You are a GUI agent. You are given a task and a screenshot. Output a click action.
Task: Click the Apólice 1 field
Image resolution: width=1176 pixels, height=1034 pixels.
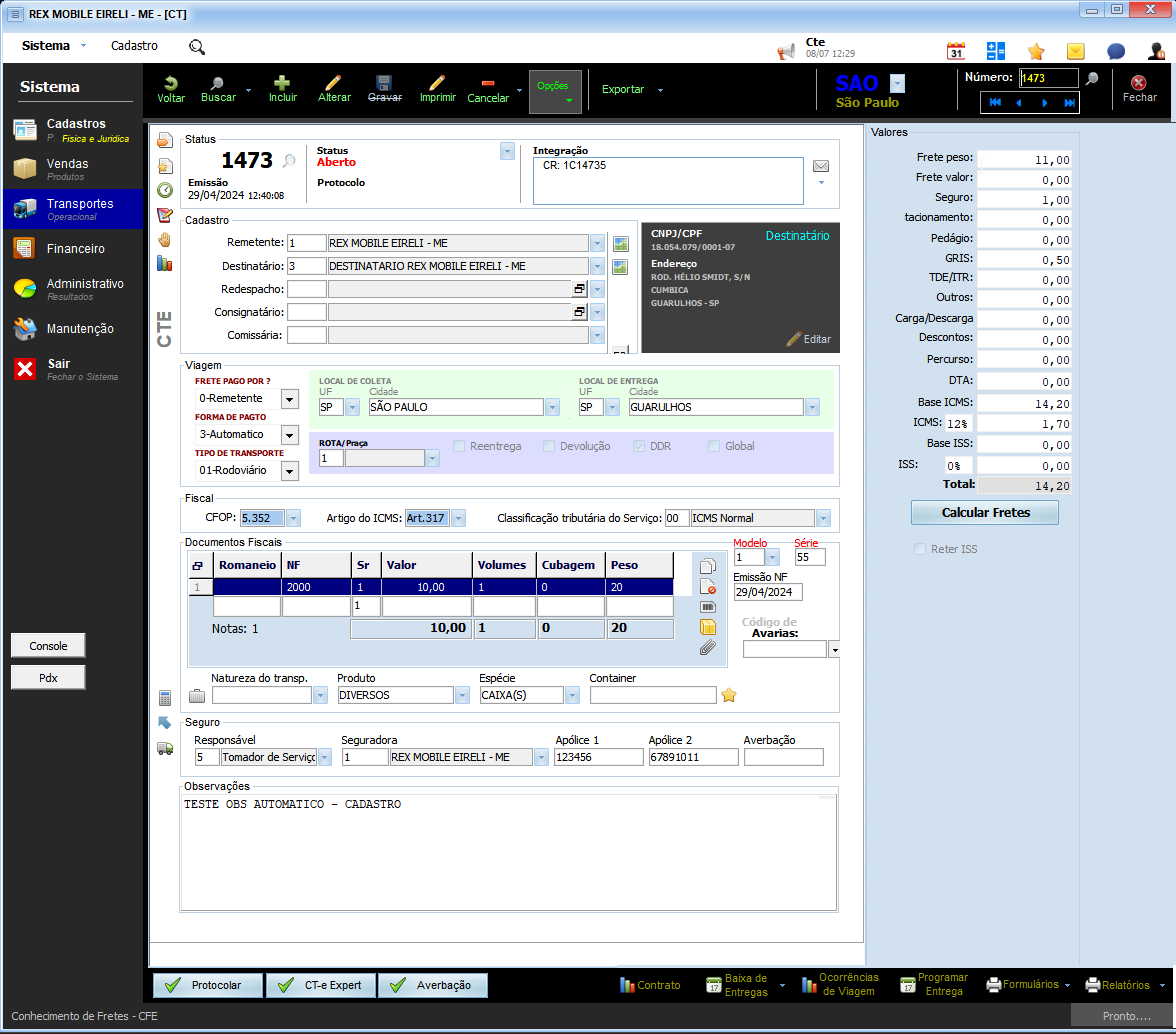click(x=598, y=757)
